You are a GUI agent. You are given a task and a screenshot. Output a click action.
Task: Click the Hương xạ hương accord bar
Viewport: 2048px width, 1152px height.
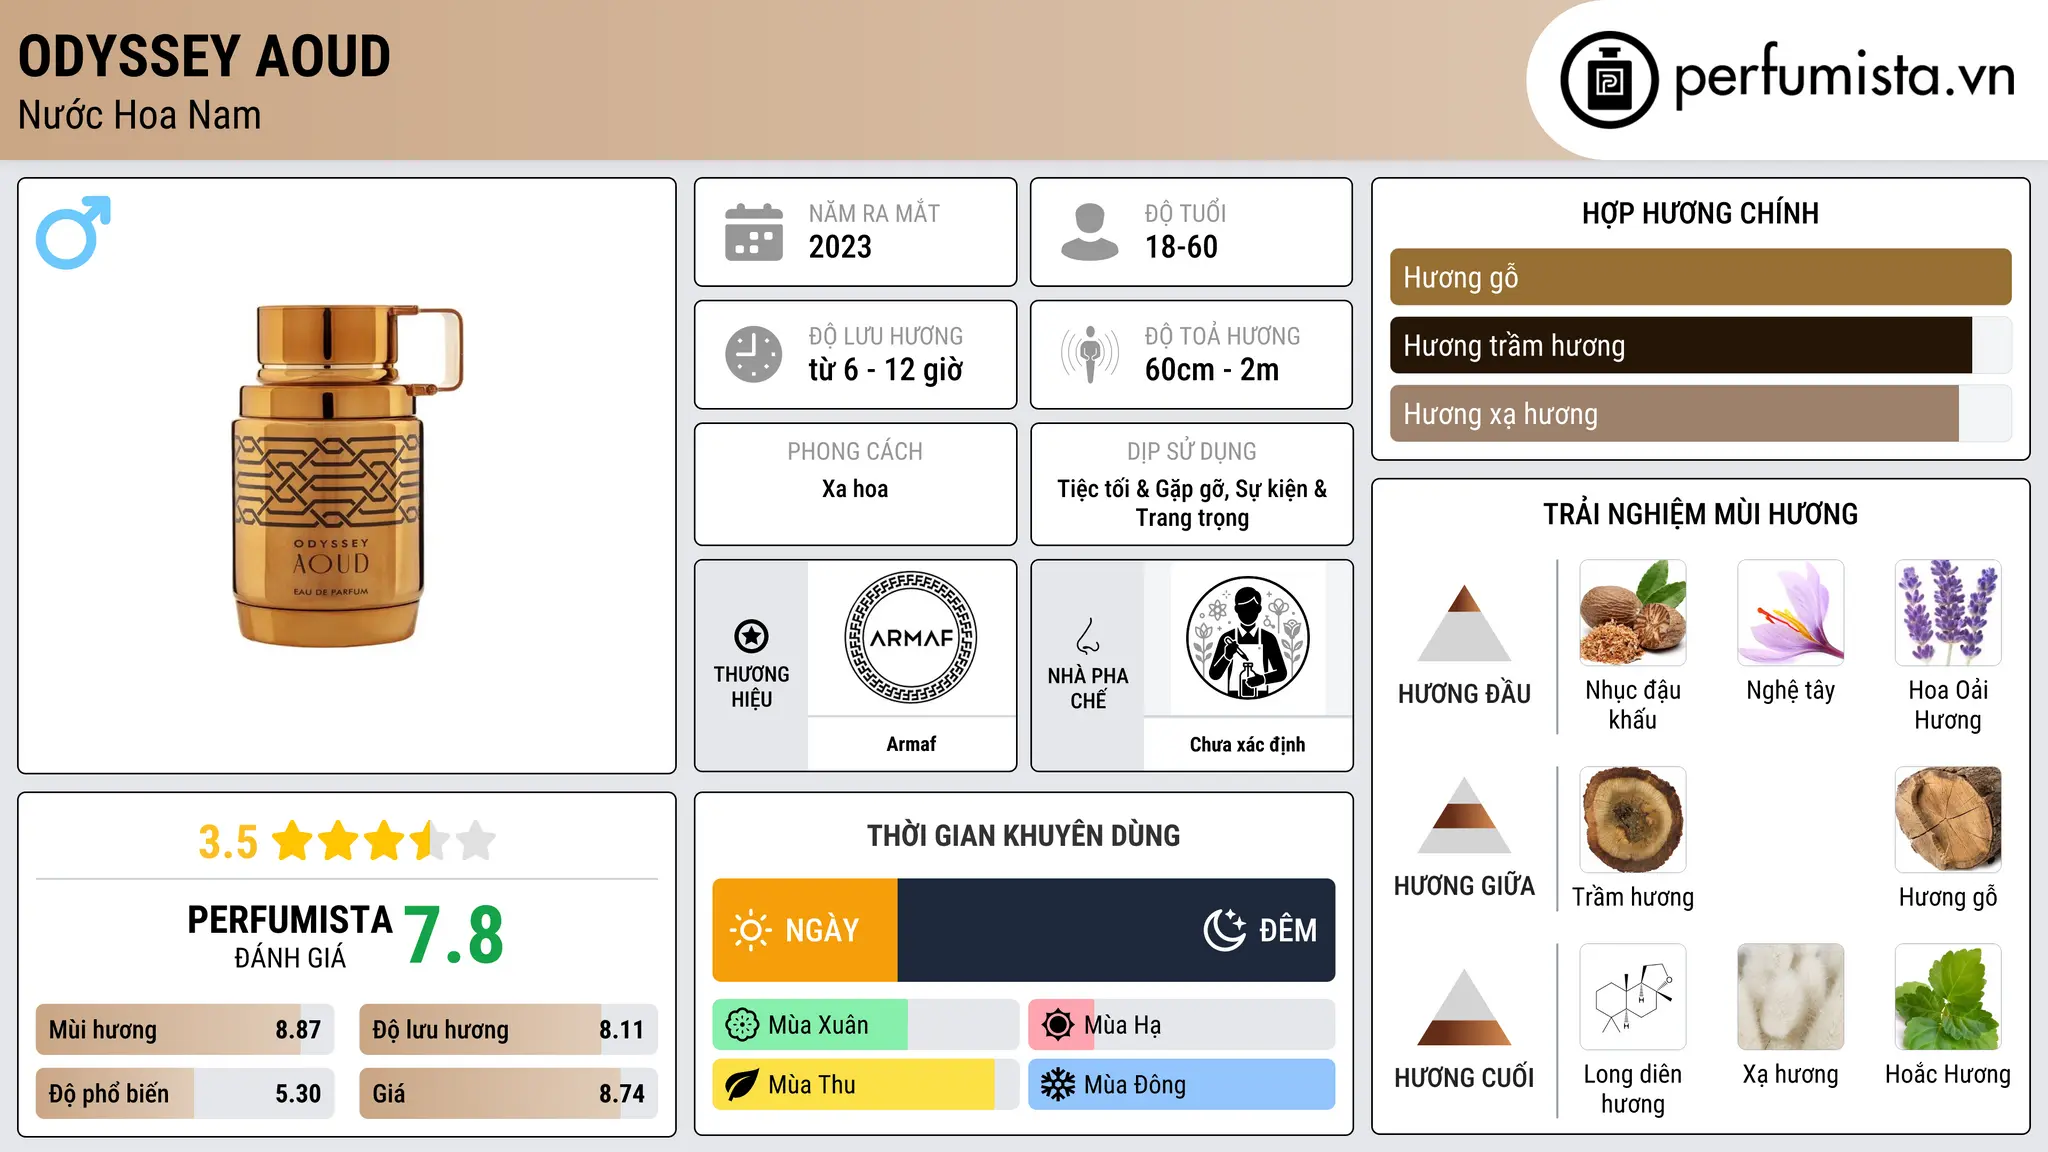(x=1700, y=414)
